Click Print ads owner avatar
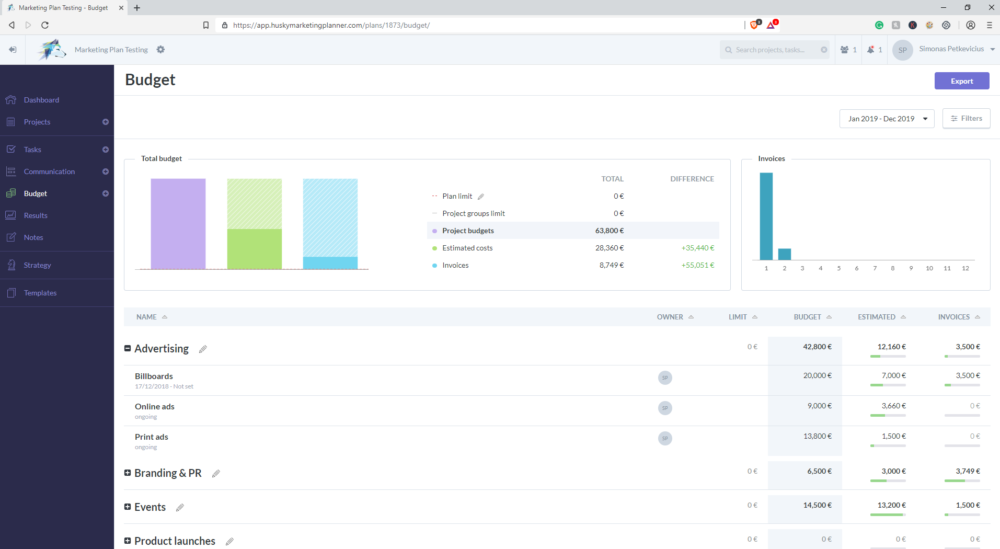 pyautogui.click(x=665, y=438)
